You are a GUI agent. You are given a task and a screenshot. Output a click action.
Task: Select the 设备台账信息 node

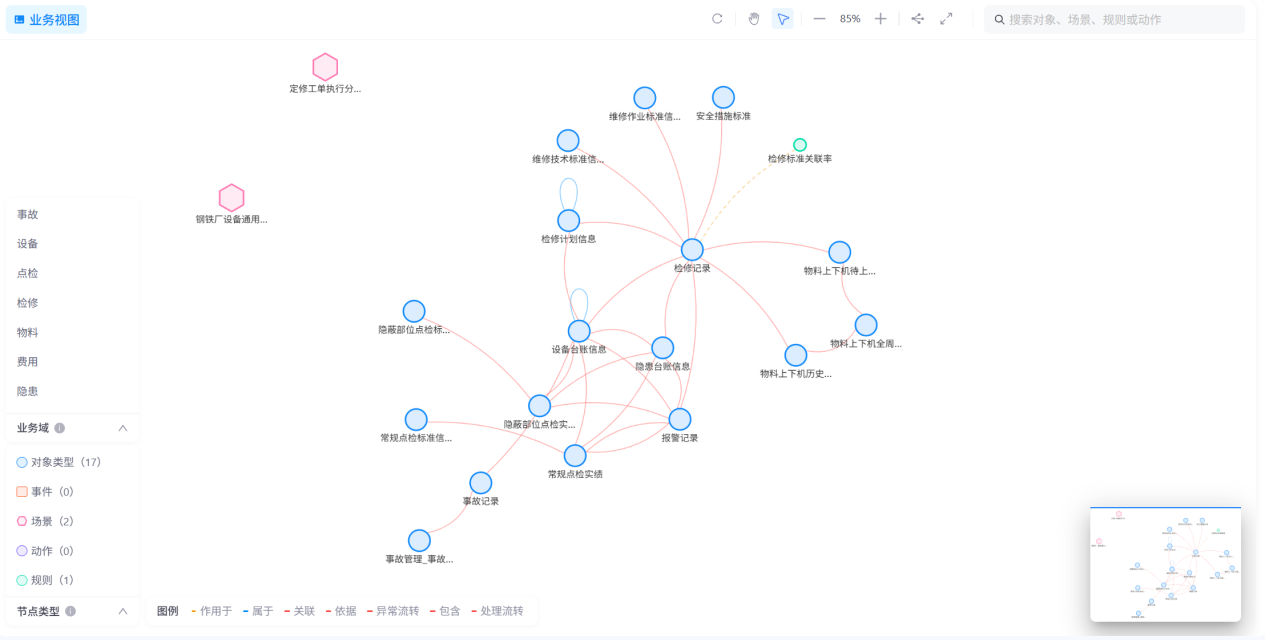tap(579, 331)
